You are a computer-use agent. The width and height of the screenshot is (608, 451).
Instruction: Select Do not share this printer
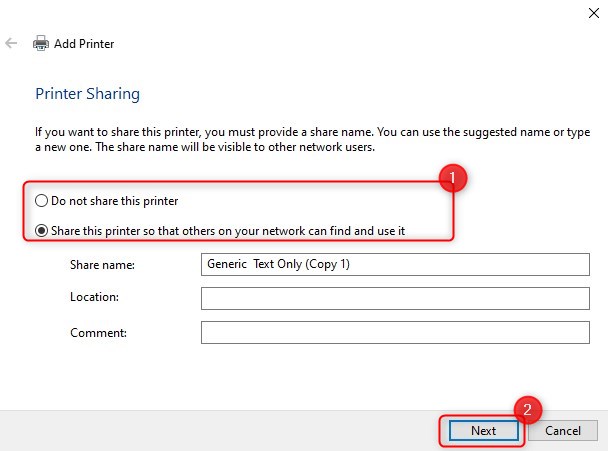(x=107, y=201)
